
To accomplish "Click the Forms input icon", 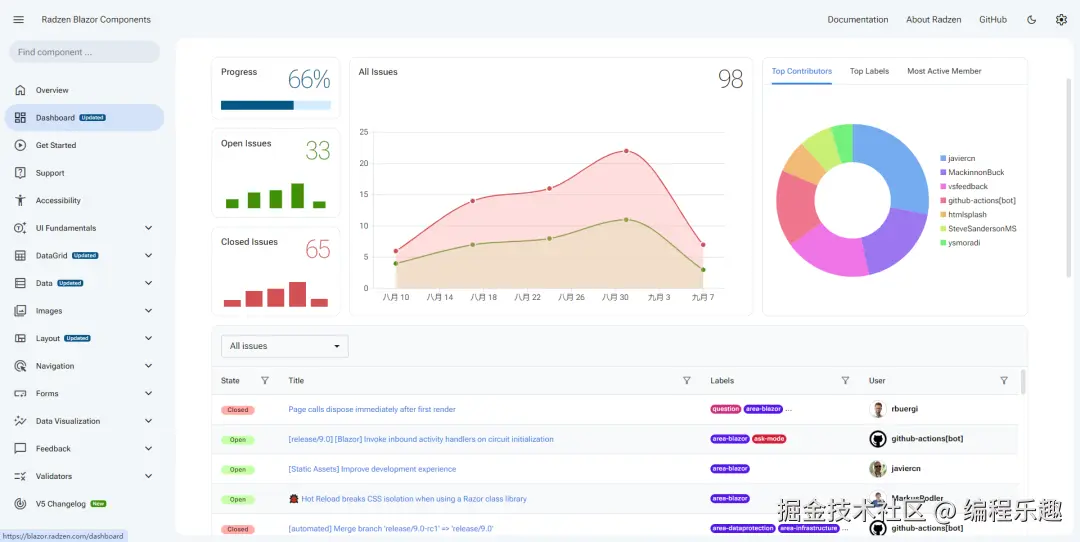I will 21,393.
